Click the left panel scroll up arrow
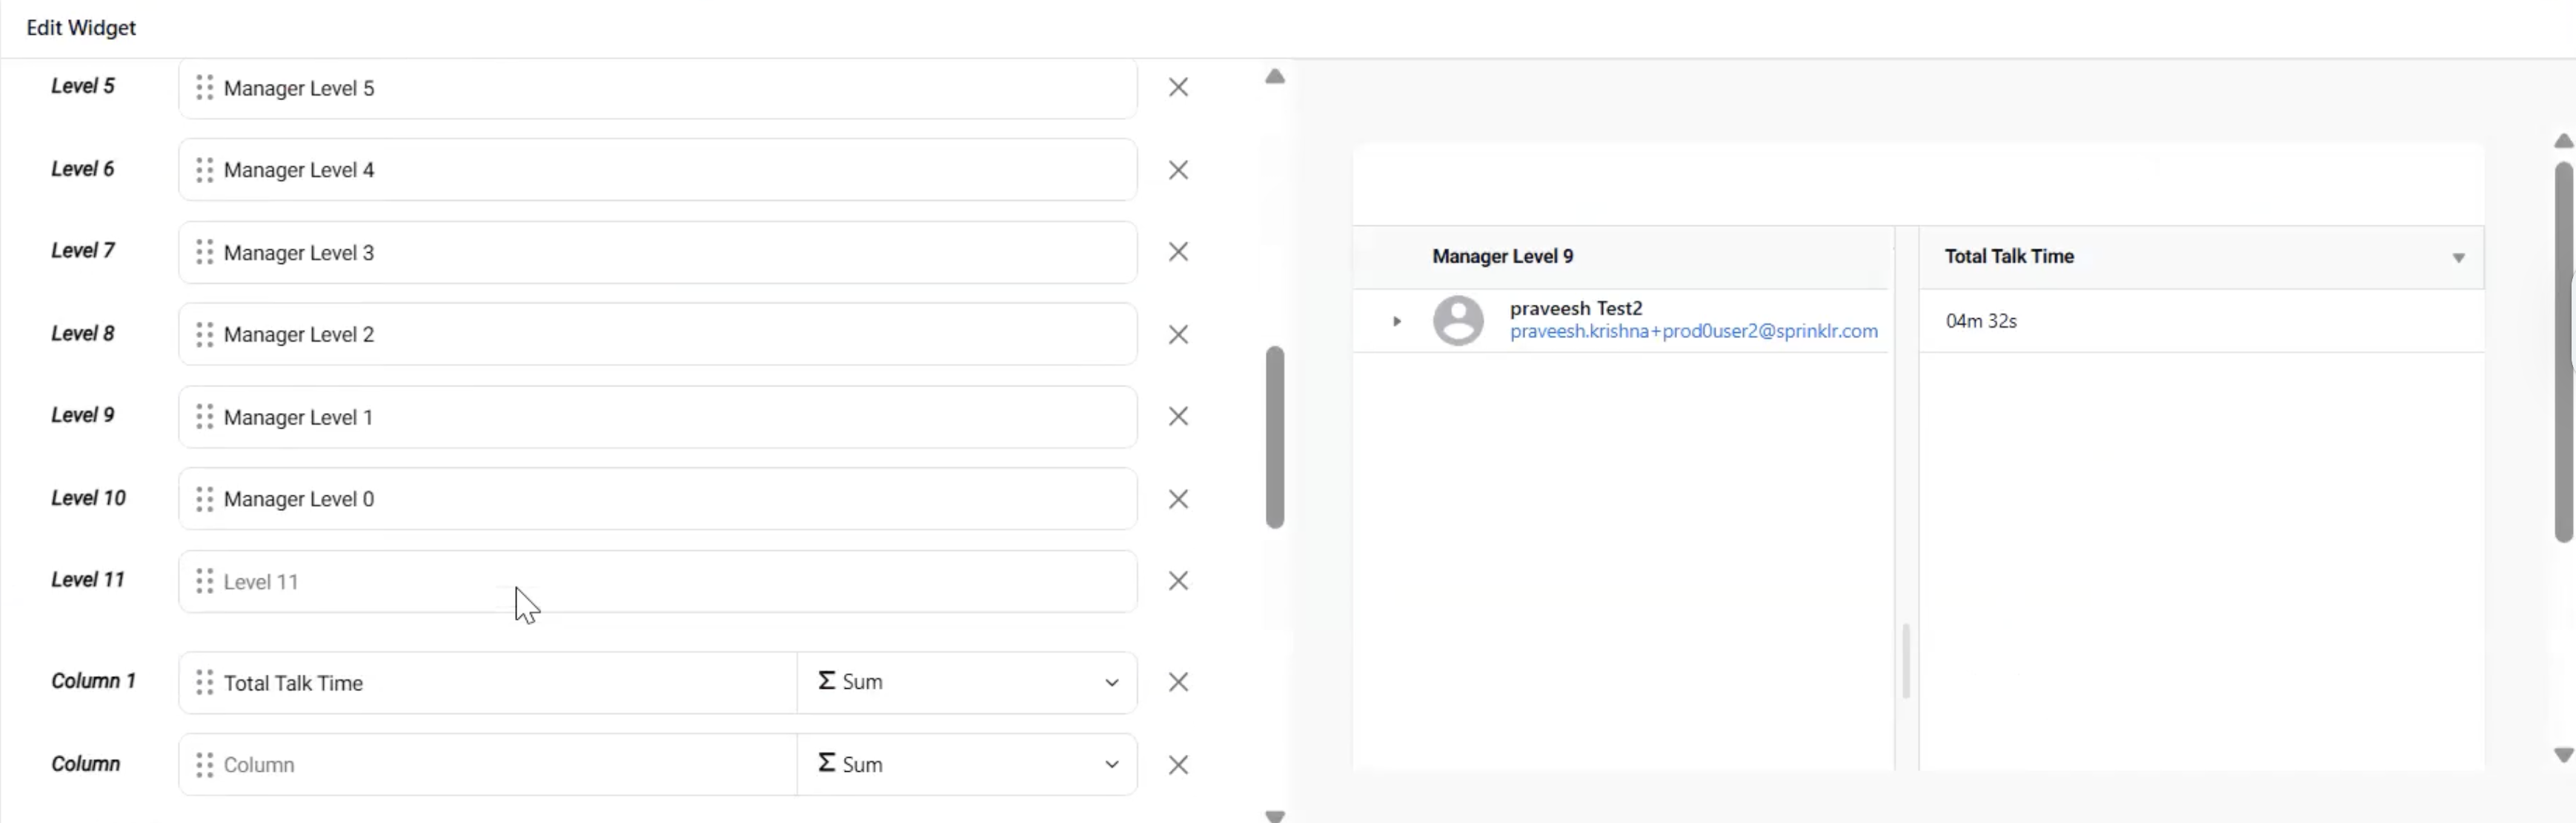2576x823 pixels. [1275, 77]
